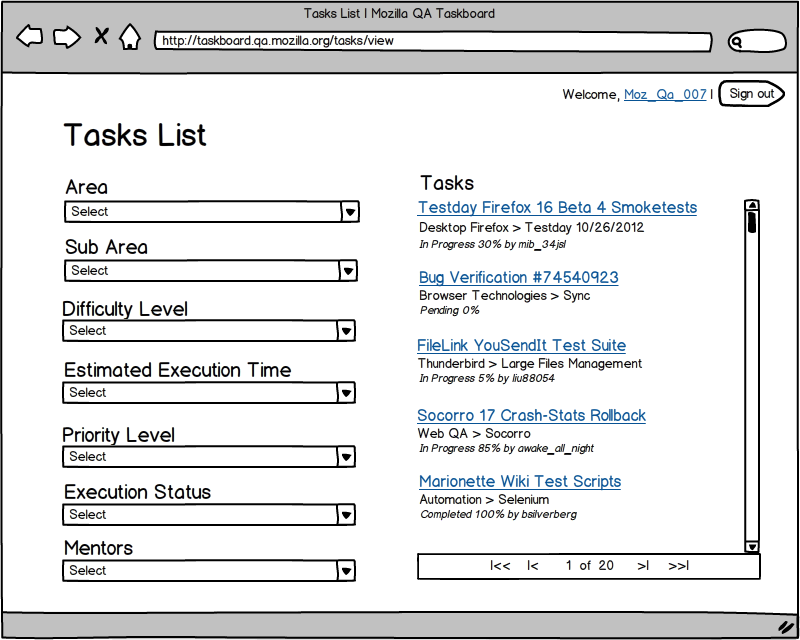This screenshot has width=800, height=640.
Task: Click the Sign out button
Action: [751, 94]
